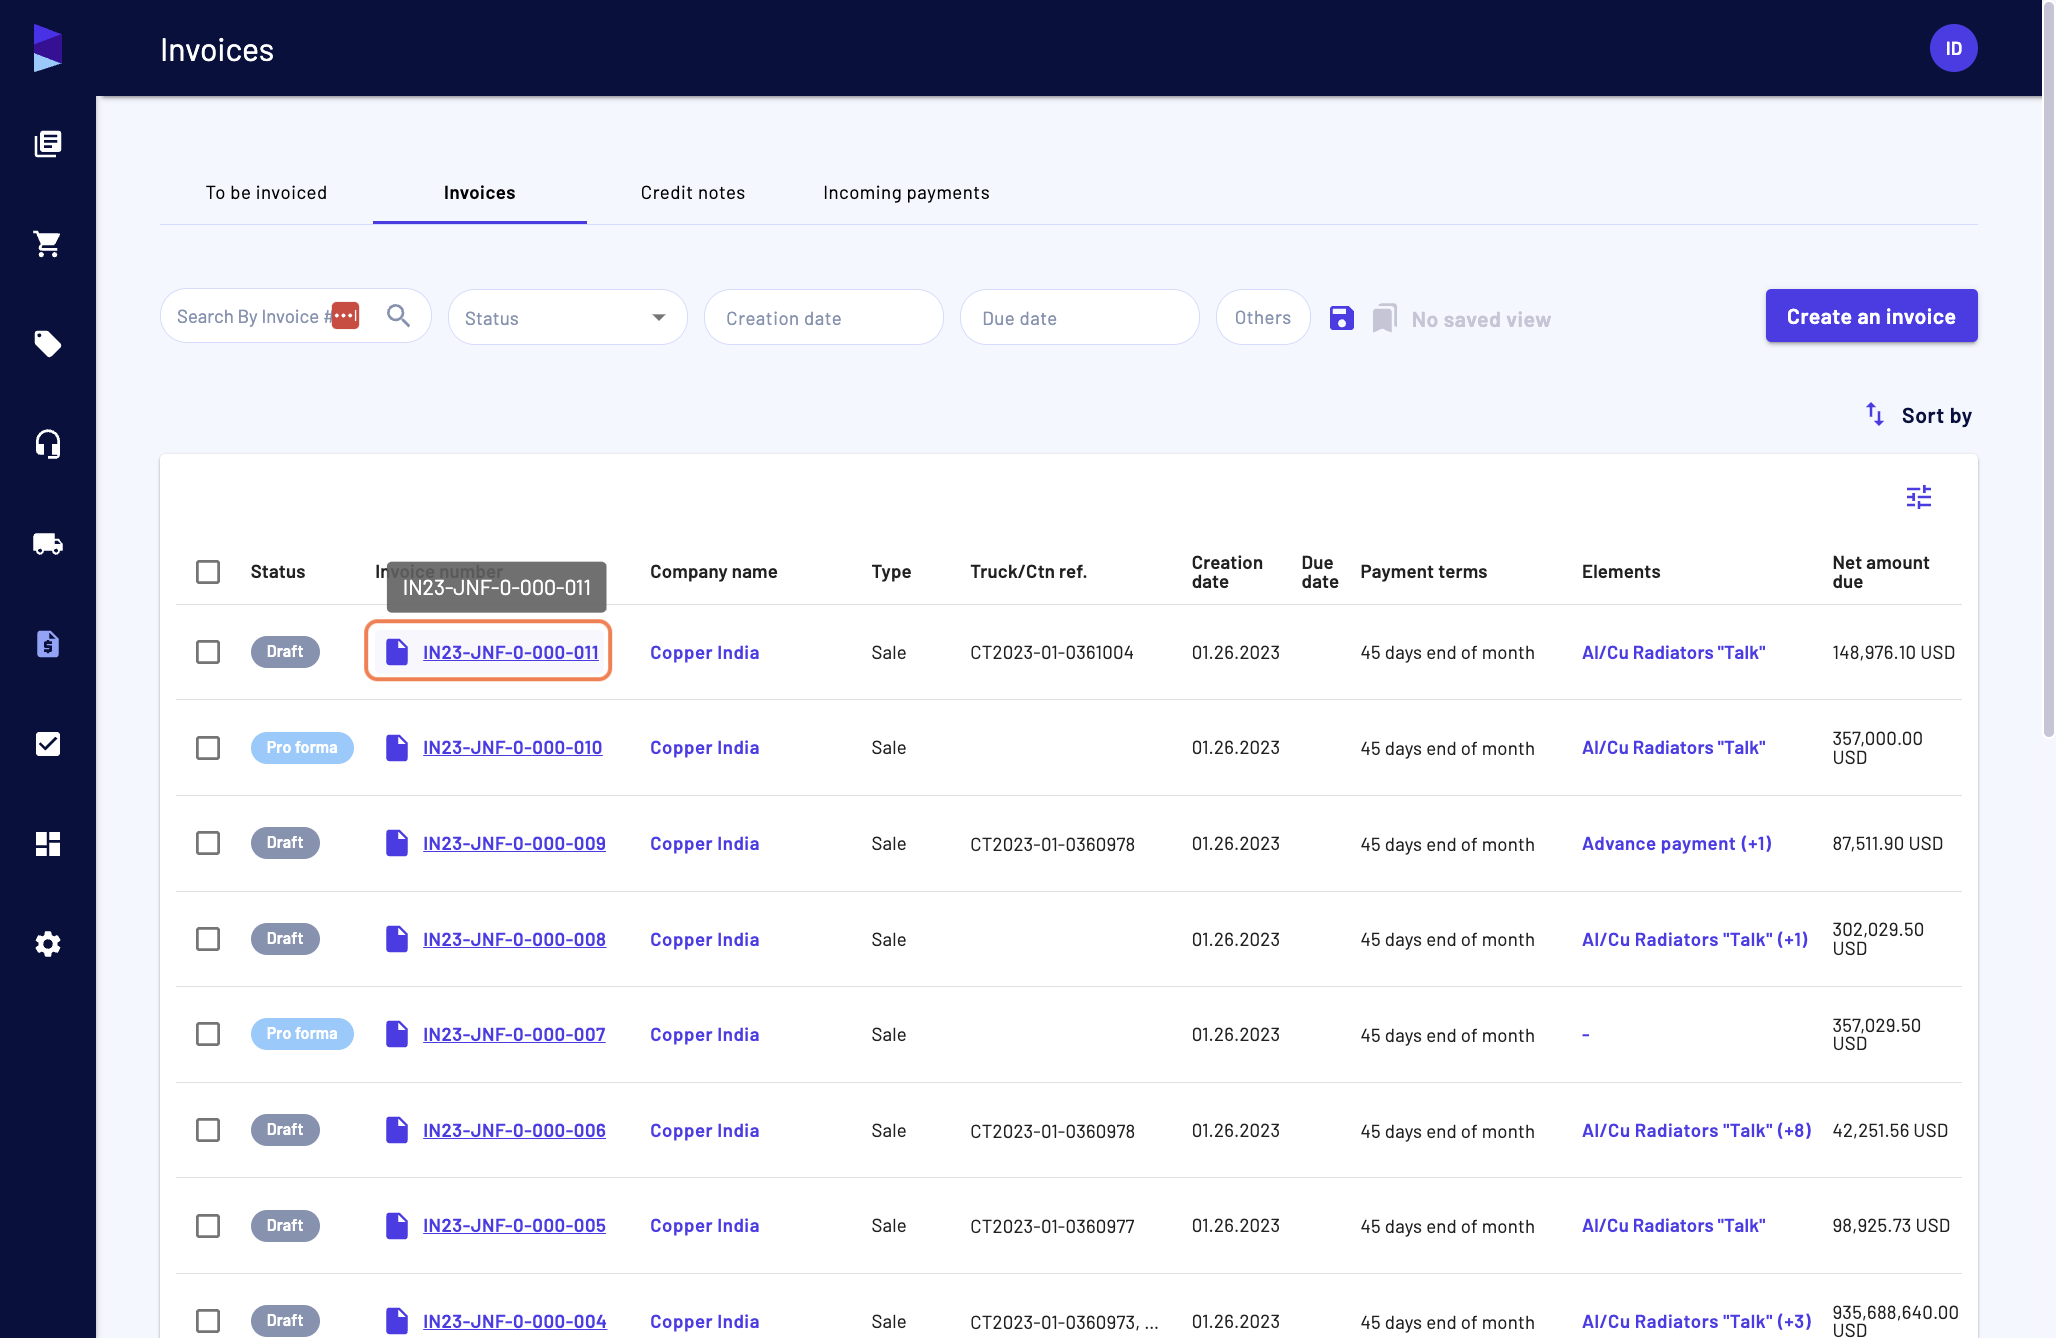Open the dashboard grid sidebar icon
The width and height of the screenshot is (2056, 1338).
(47, 844)
